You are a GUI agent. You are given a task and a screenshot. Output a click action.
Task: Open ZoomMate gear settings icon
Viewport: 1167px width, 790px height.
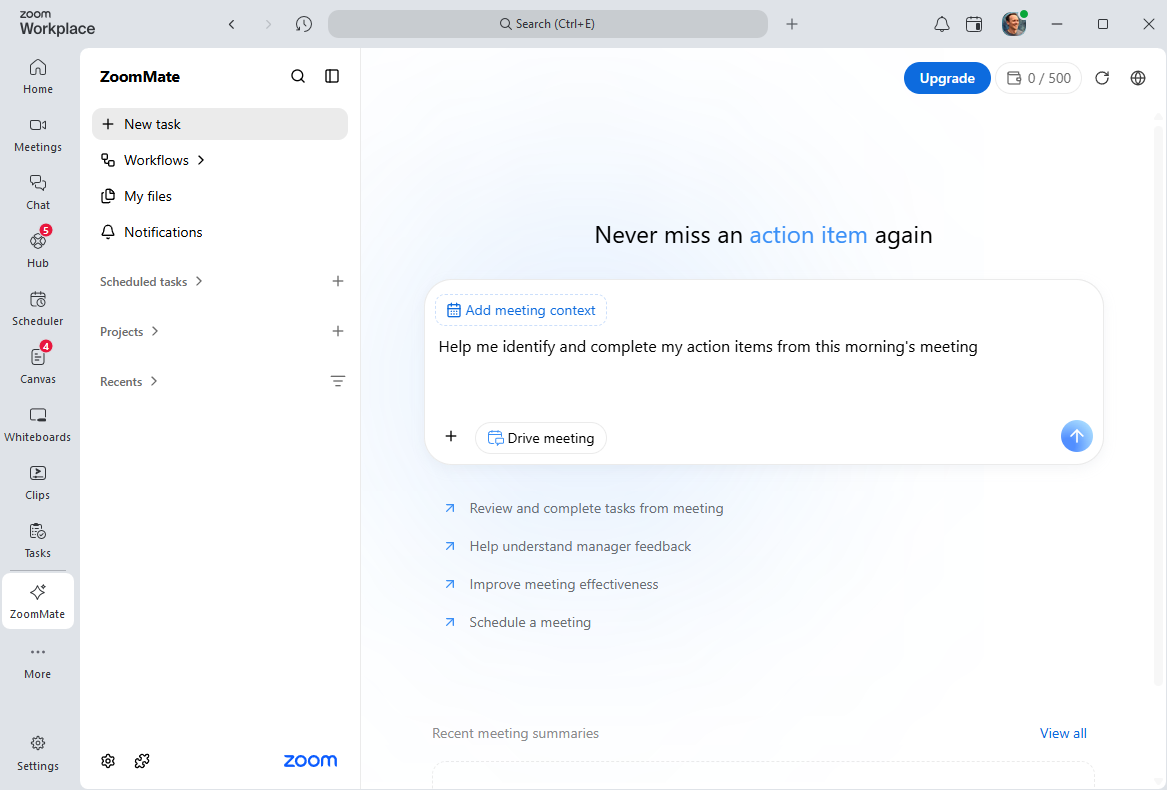tap(108, 761)
